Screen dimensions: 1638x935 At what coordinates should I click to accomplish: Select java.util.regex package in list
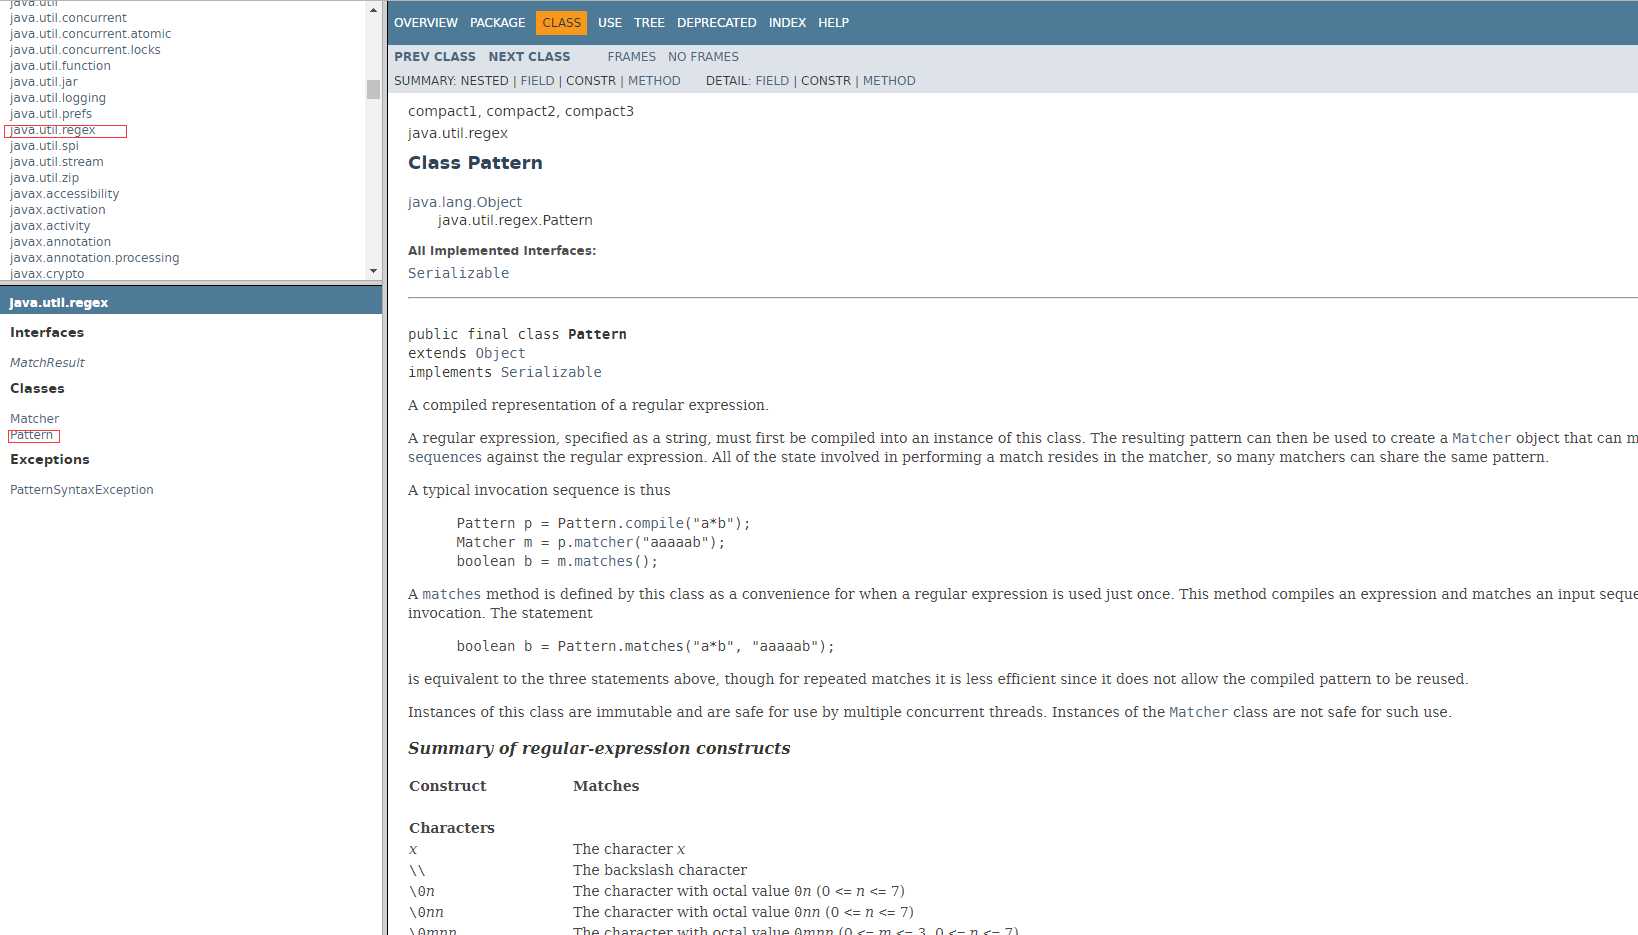[x=53, y=130]
